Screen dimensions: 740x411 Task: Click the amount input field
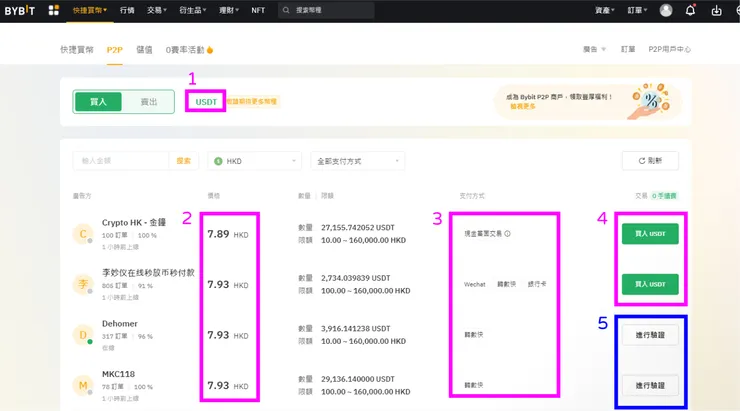pos(121,161)
